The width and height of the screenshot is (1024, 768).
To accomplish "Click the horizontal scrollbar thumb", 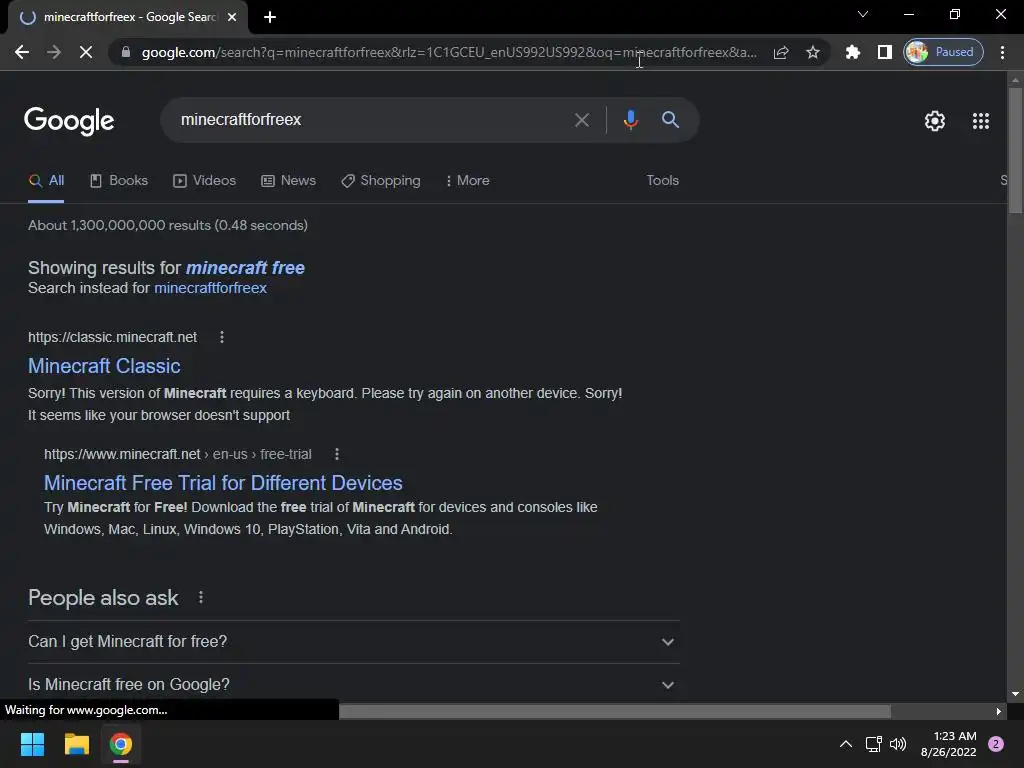I will pos(615,711).
